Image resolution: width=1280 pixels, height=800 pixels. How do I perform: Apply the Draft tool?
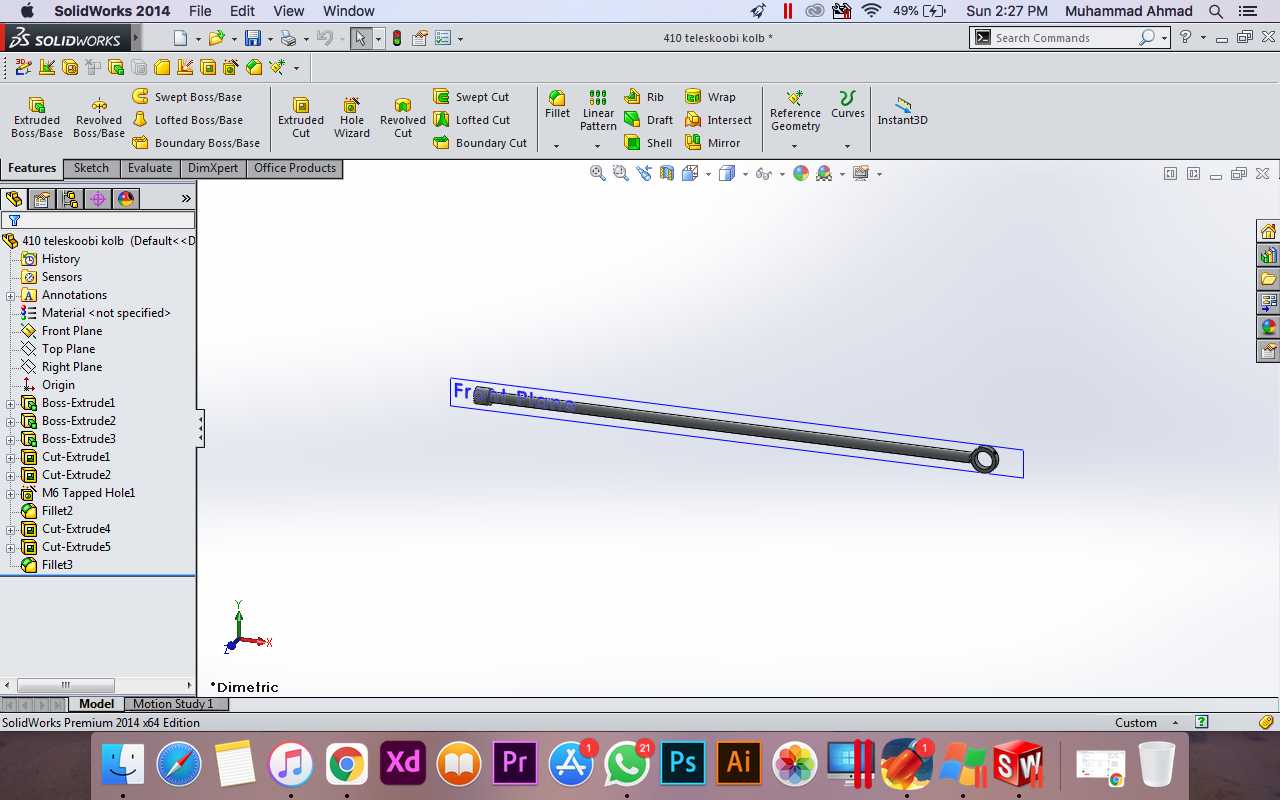click(648, 120)
